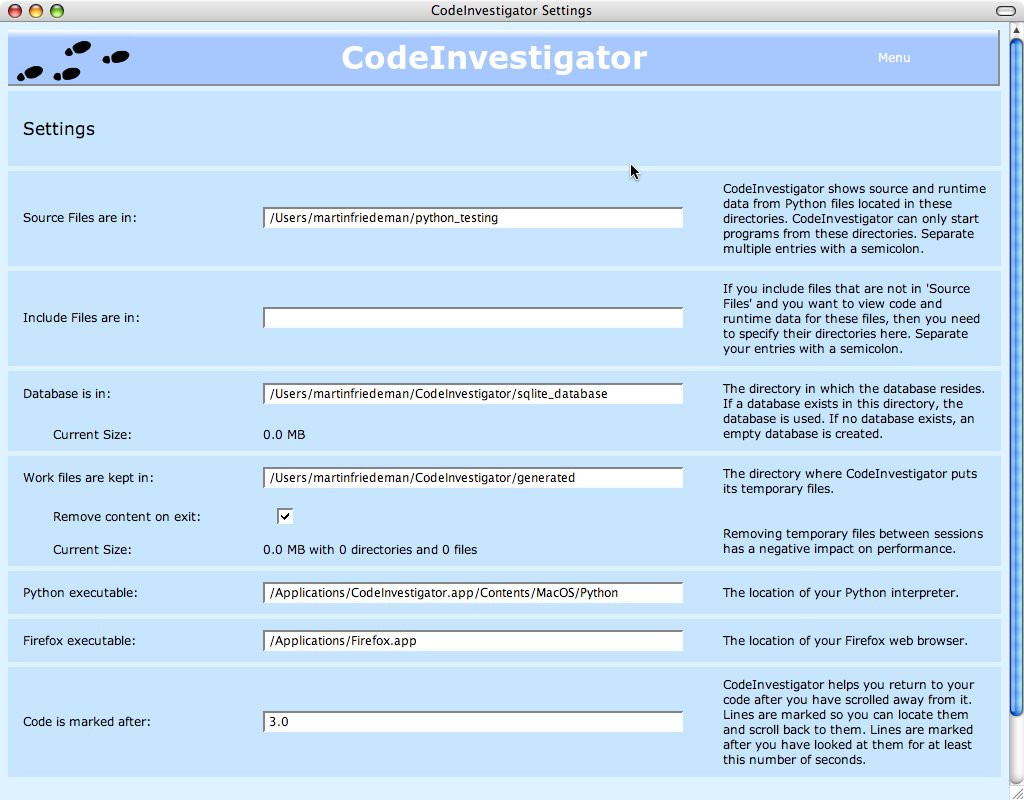1024x800 pixels.
Task: Click the yellow minimize window button
Action: (x=36, y=10)
